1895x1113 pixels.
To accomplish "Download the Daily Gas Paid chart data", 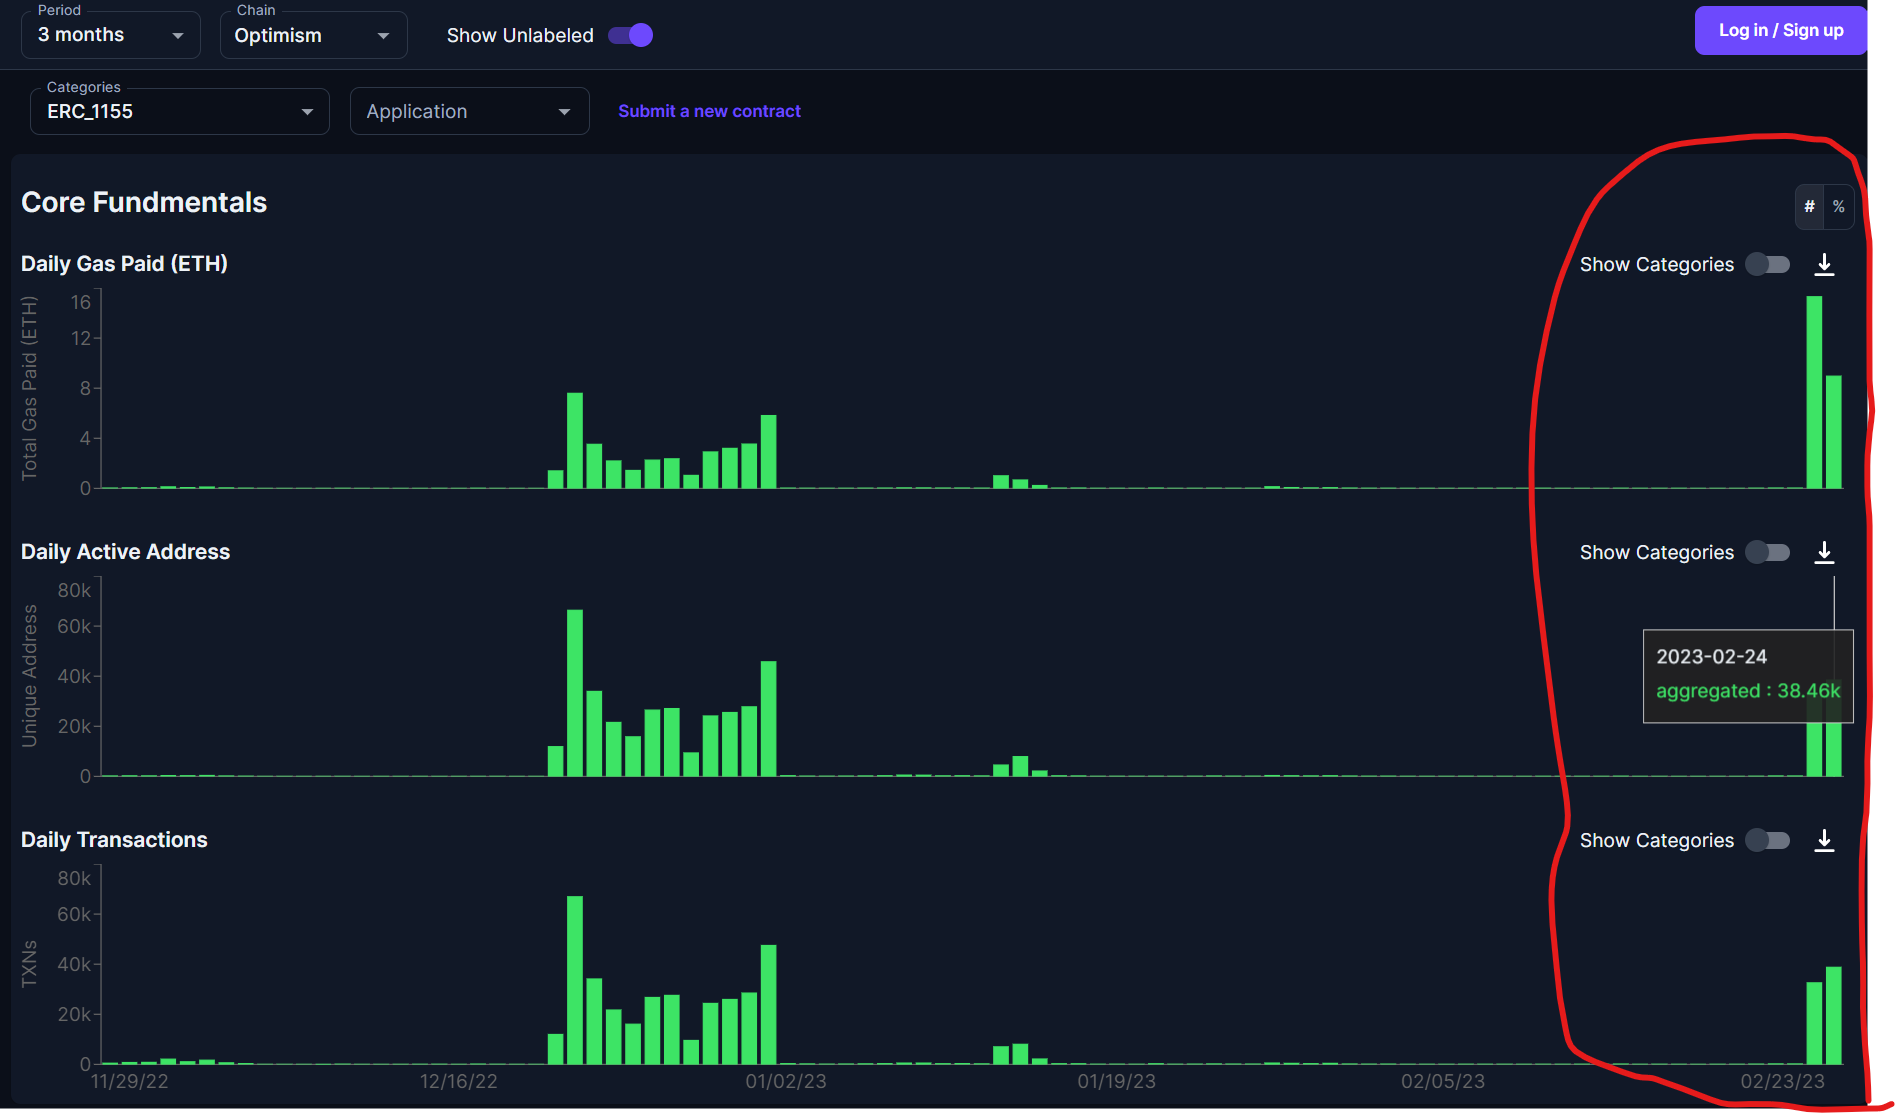I will pyautogui.click(x=1824, y=265).
